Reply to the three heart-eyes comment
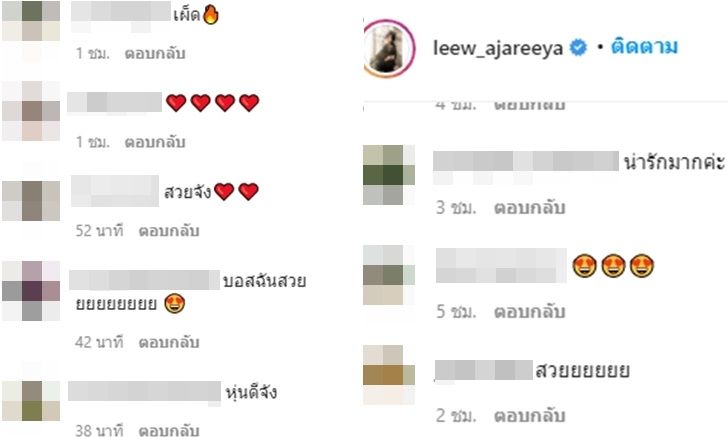The image size is (728, 437). pos(529,312)
